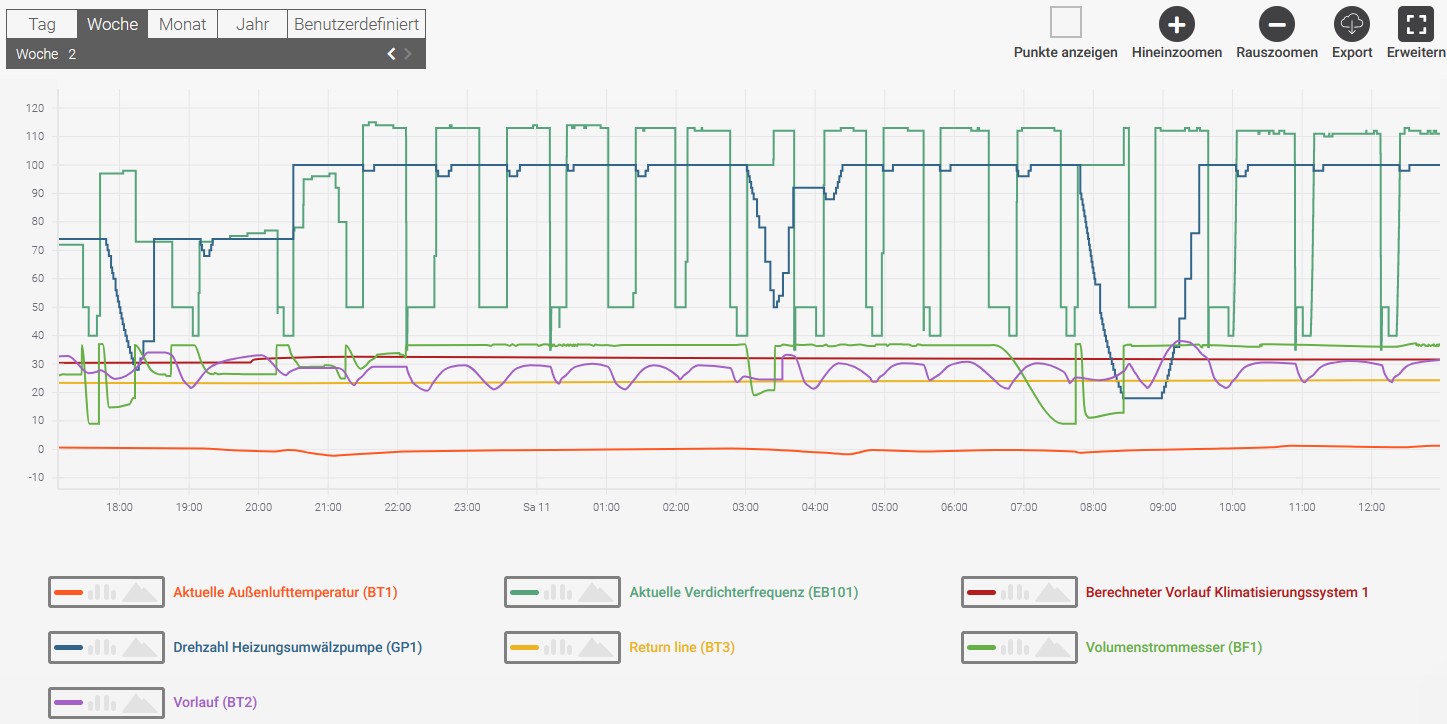The height and width of the screenshot is (724, 1447).
Task: Open the Monat tab
Action: tap(183, 24)
